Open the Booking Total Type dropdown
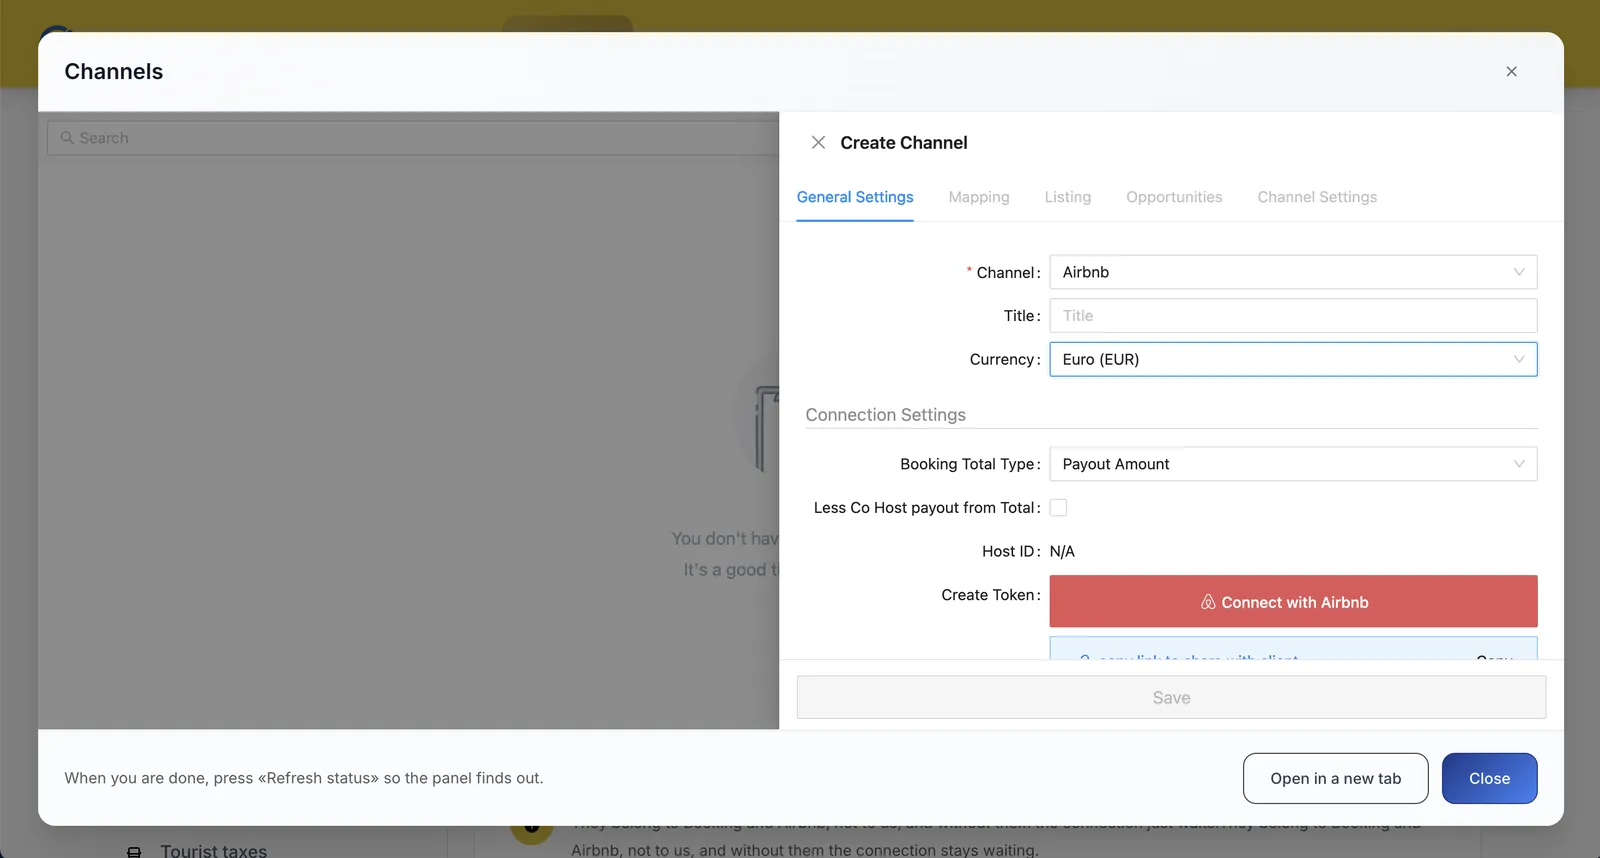Viewport: 1600px width, 858px height. coord(1293,464)
